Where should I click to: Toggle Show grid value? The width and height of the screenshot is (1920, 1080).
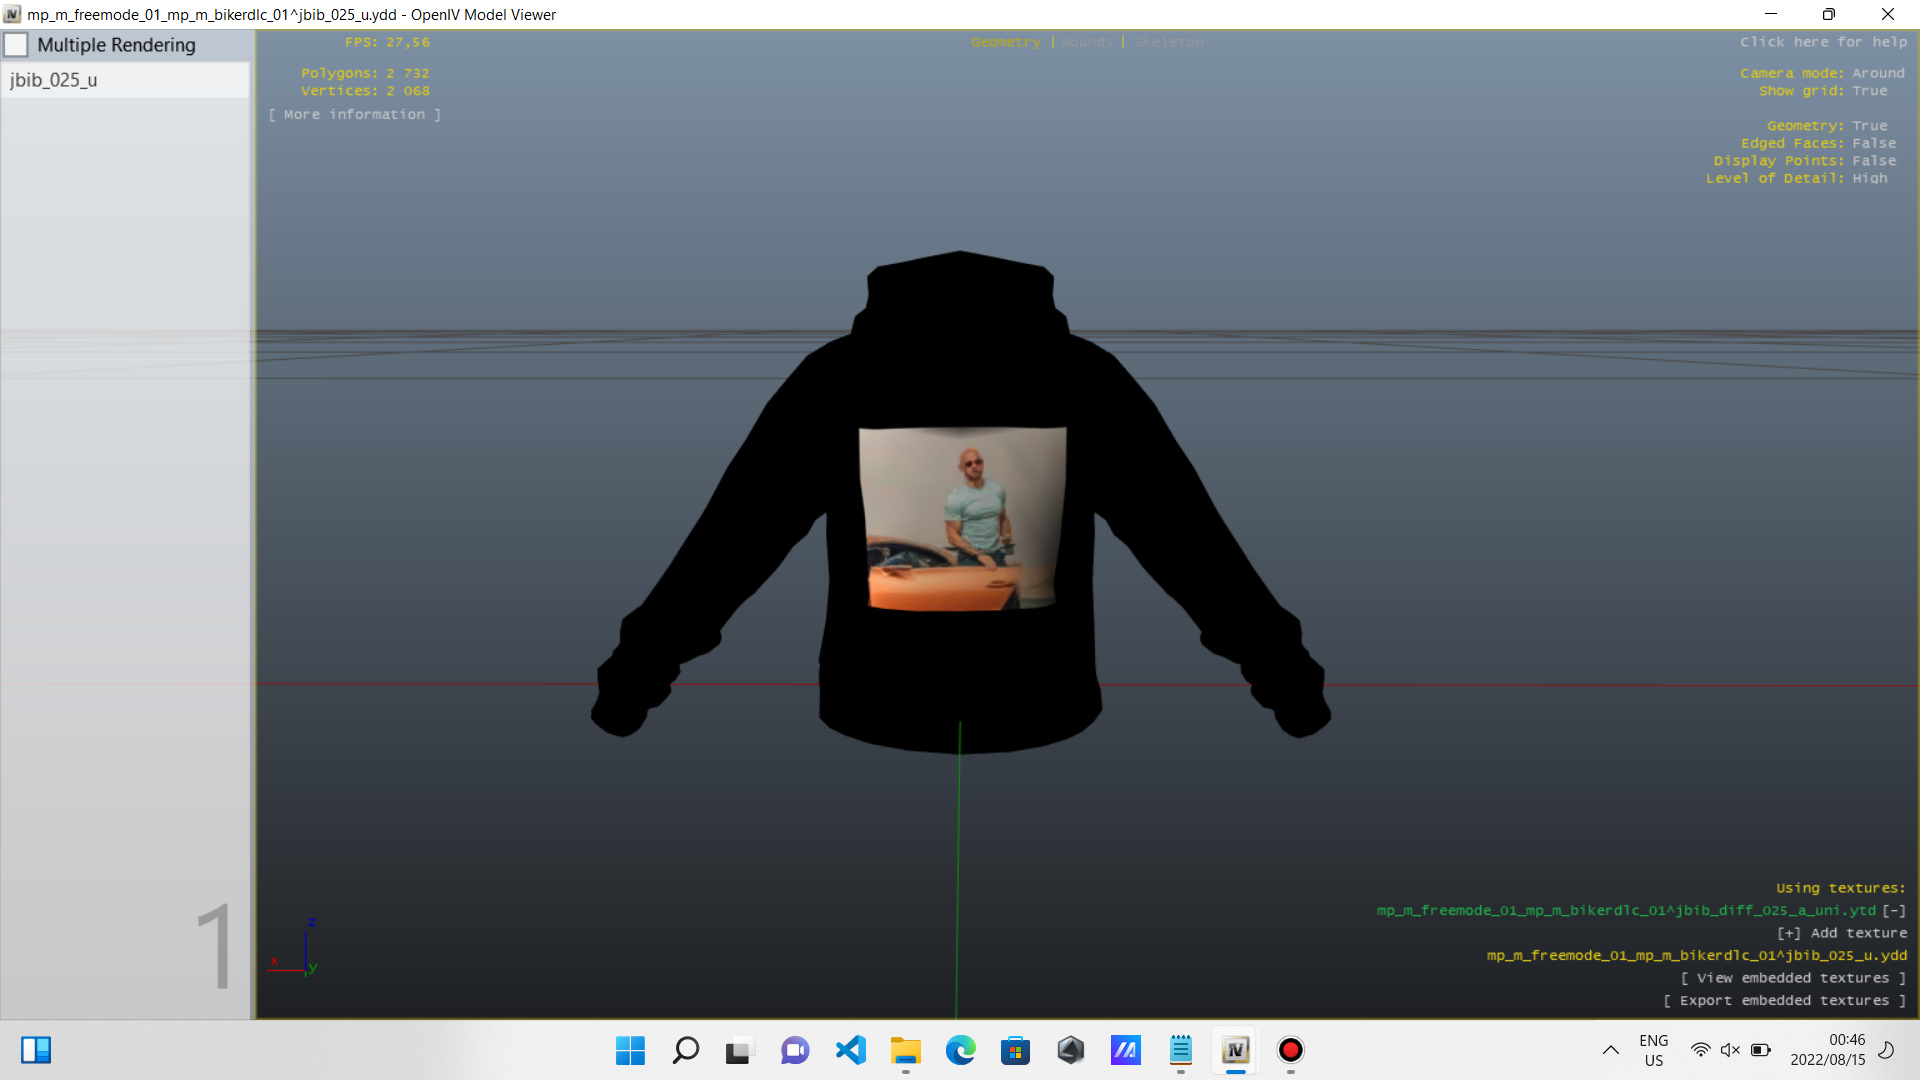click(x=1869, y=91)
